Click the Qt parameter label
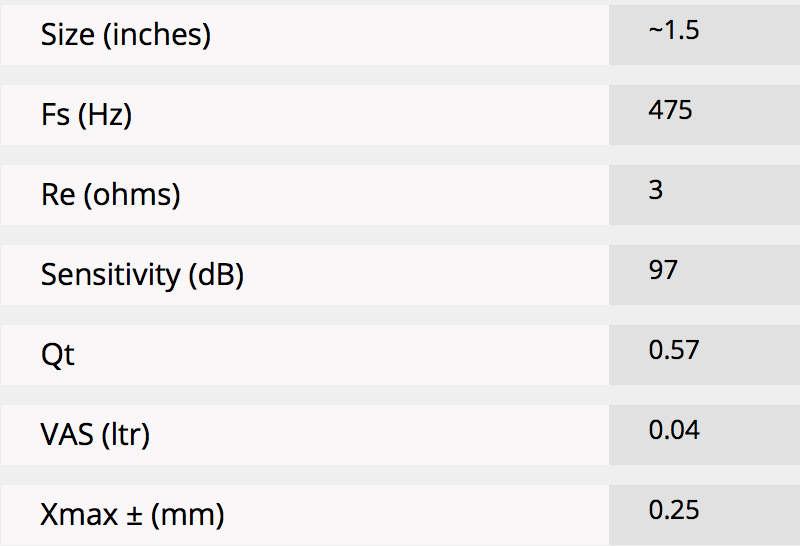The height and width of the screenshot is (546, 800). point(58,355)
